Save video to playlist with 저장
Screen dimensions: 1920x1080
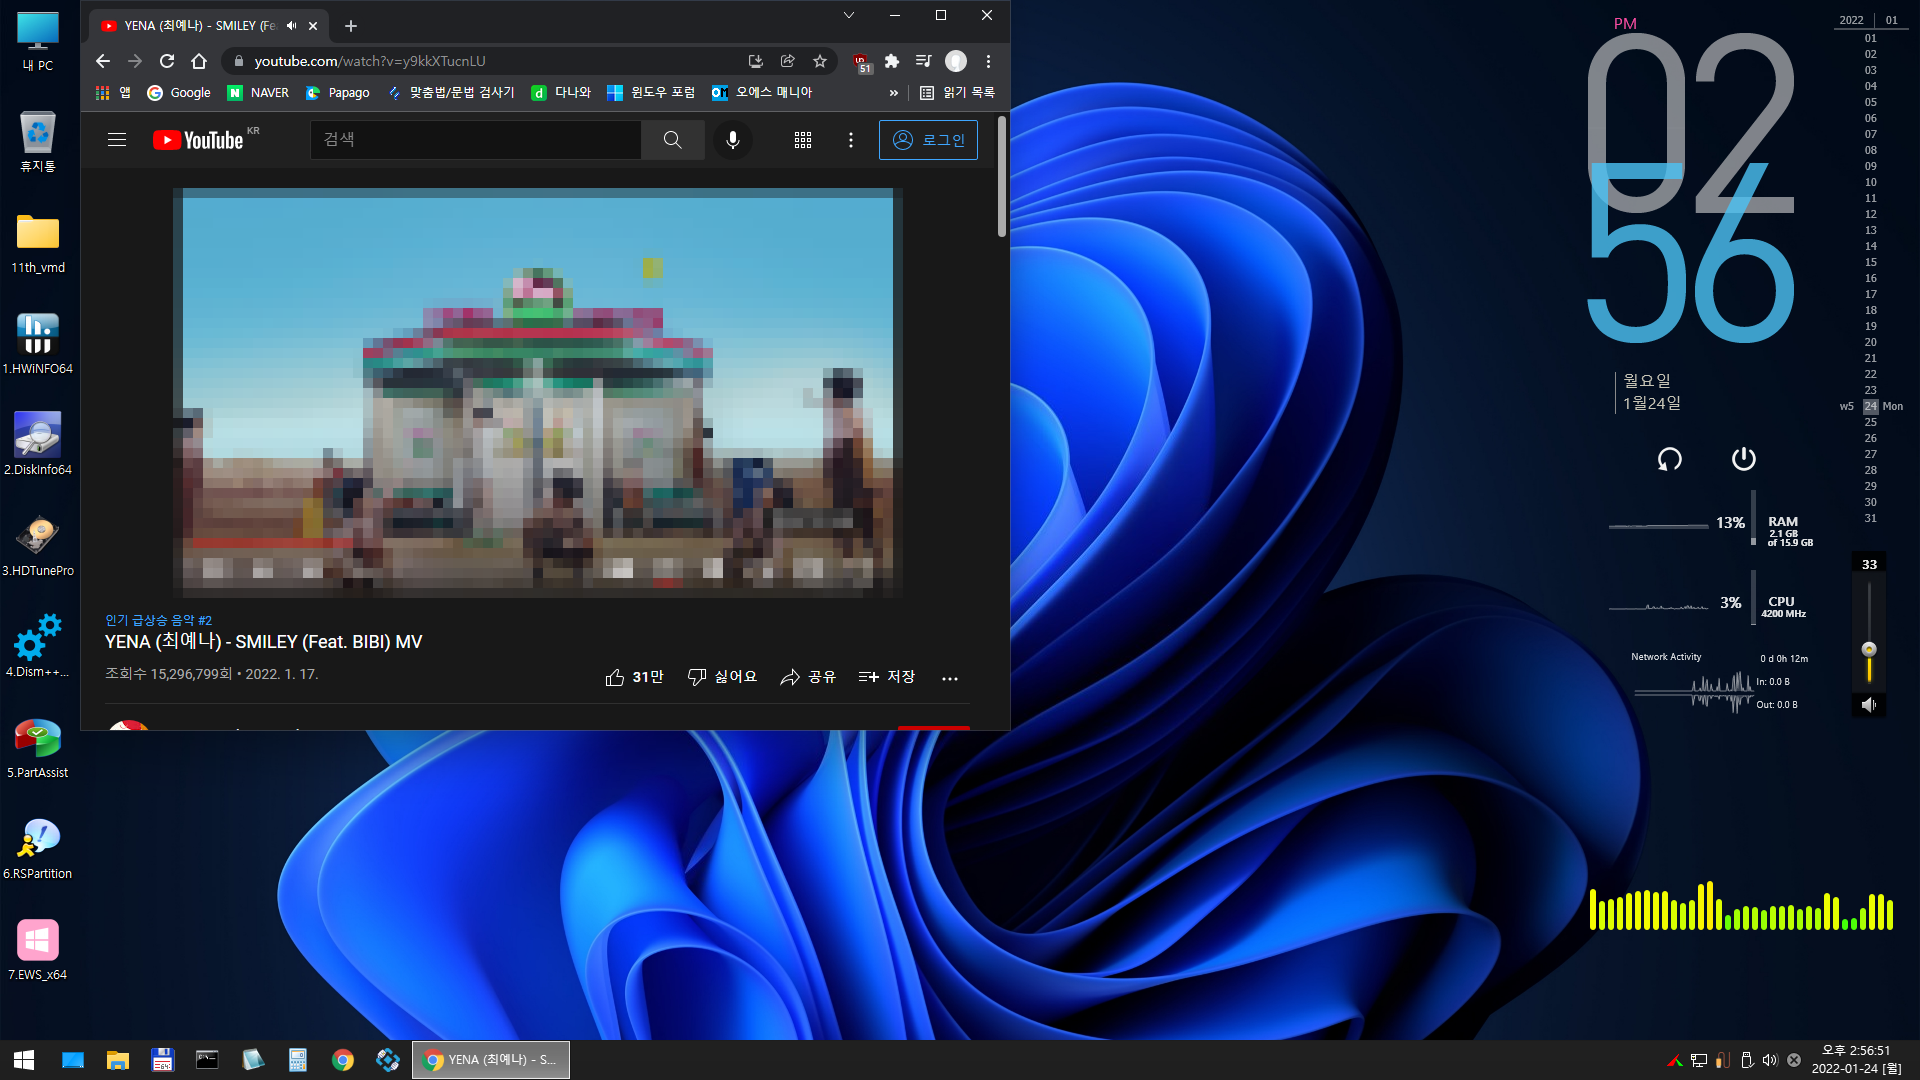[887, 677]
